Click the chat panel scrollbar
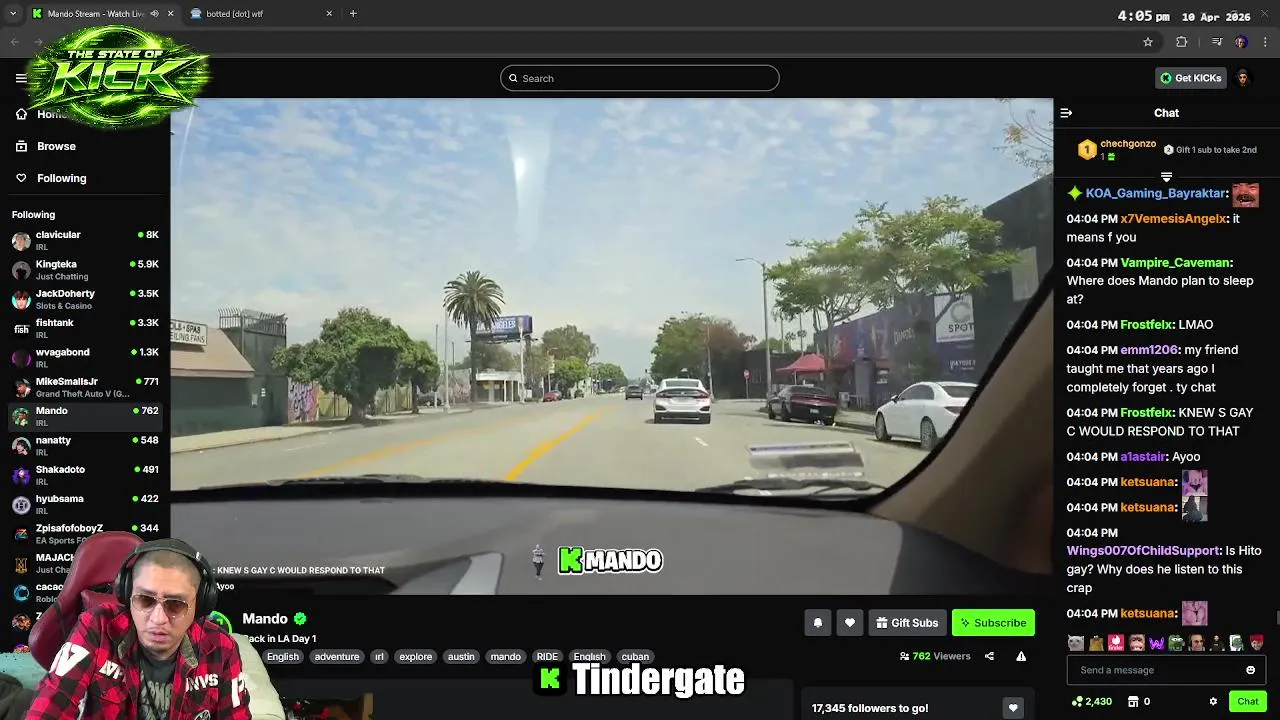The image size is (1280, 720). click(1276, 620)
